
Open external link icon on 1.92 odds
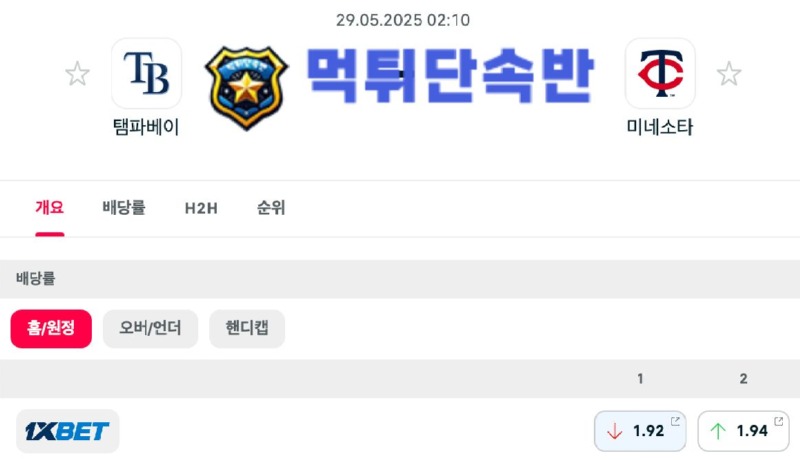pos(675,421)
